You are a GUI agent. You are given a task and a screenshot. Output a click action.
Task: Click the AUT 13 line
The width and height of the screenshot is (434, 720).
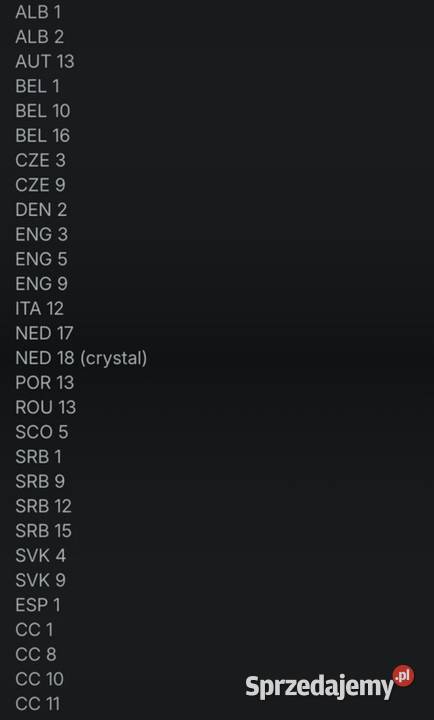click(45, 62)
